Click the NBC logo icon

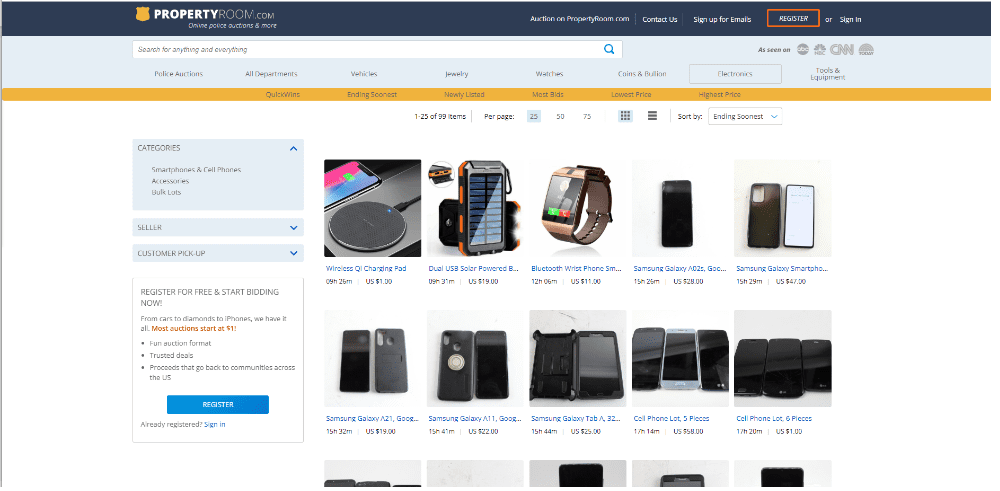click(820, 49)
